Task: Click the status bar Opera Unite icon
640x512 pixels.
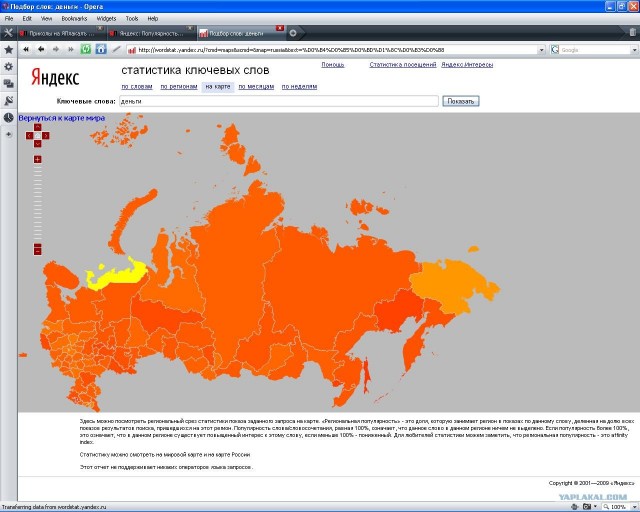Action: pyautogui.click(x=575, y=507)
